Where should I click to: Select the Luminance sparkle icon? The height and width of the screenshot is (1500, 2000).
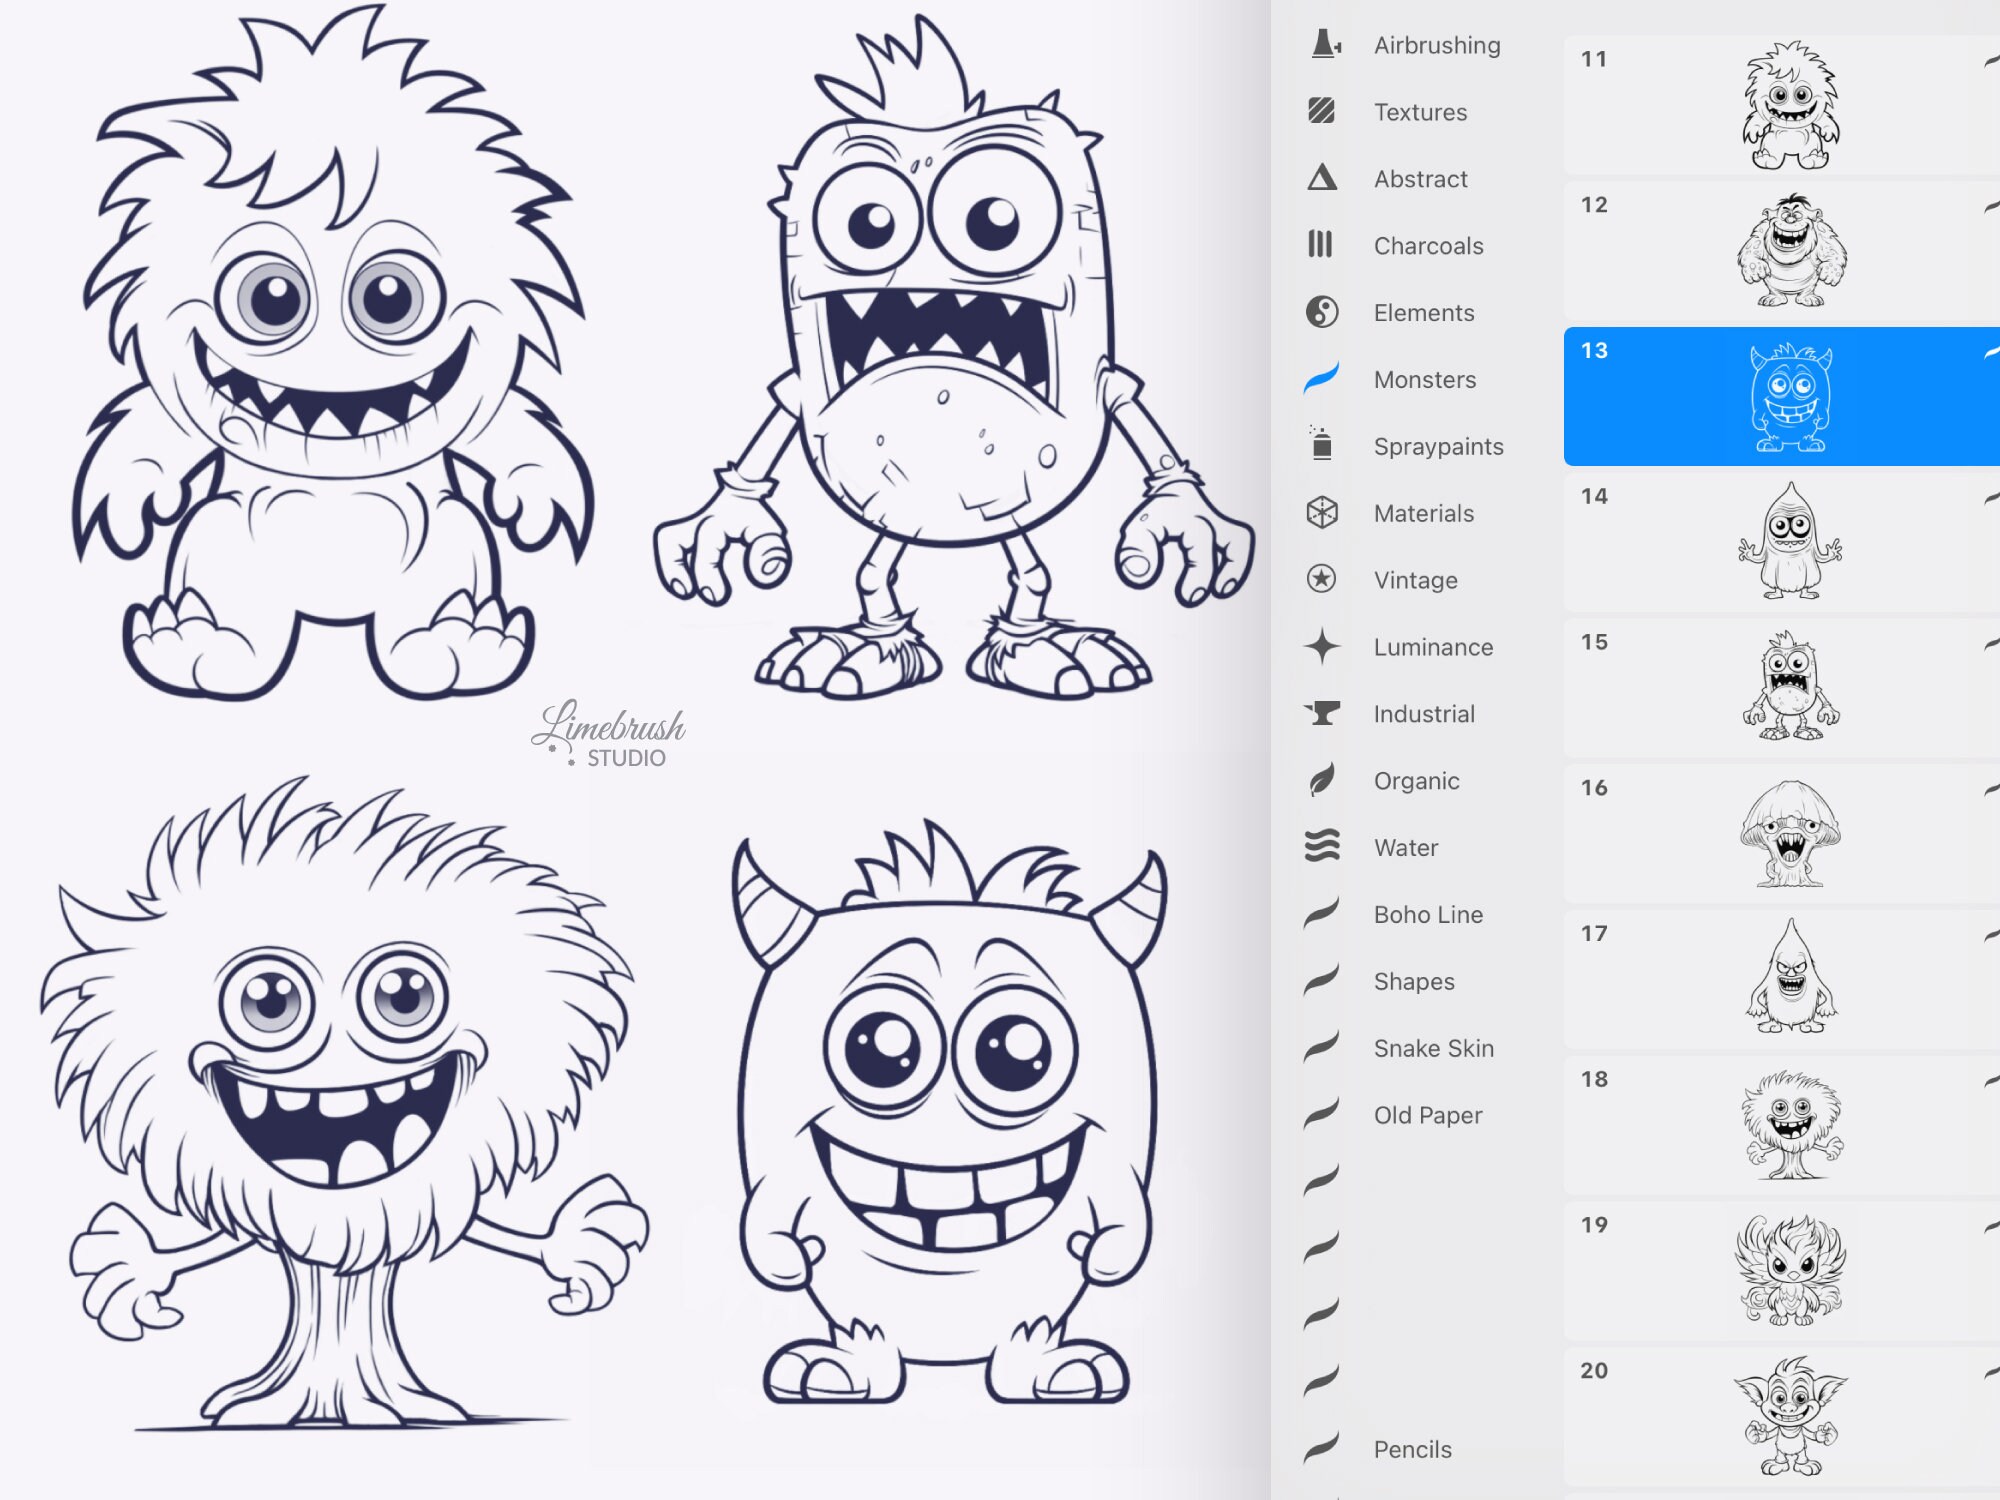(x=1324, y=647)
